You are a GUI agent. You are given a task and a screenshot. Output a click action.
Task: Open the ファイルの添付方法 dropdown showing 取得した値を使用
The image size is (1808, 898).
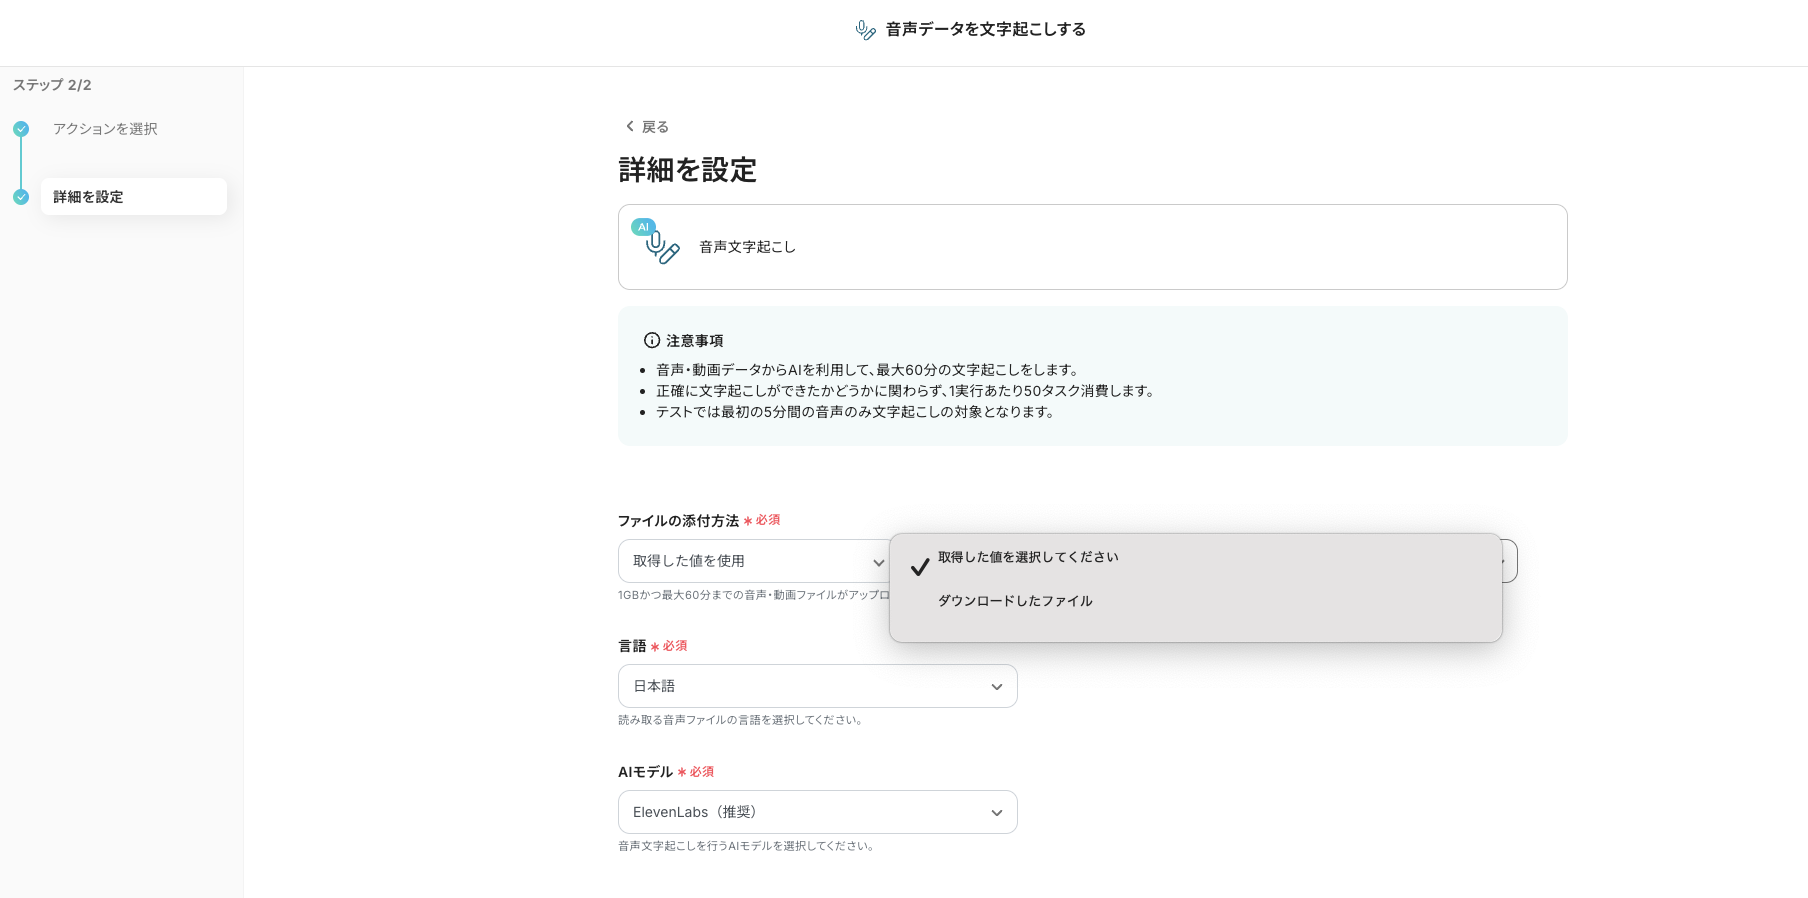(x=755, y=561)
